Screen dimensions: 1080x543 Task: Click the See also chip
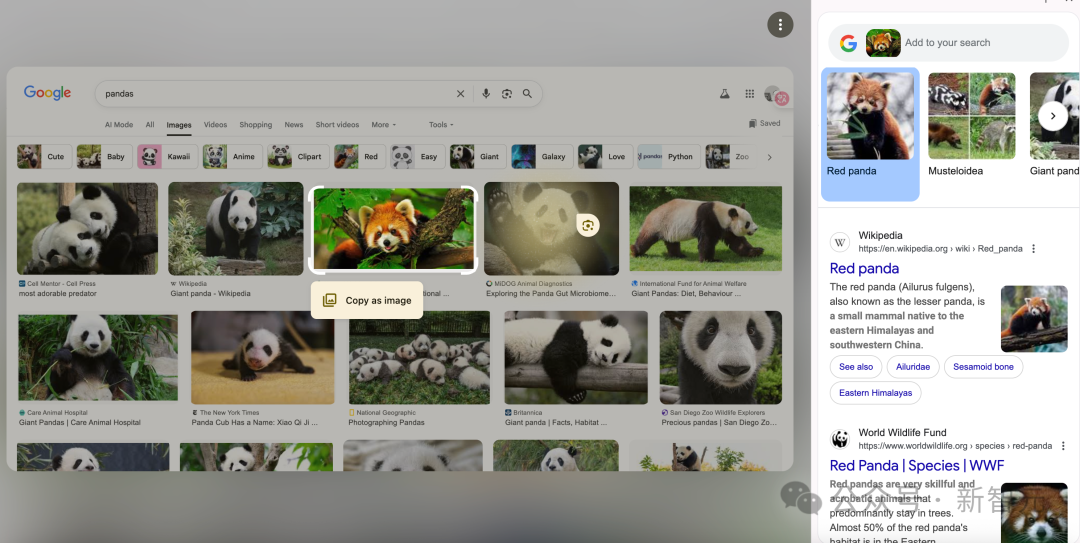[x=855, y=367]
